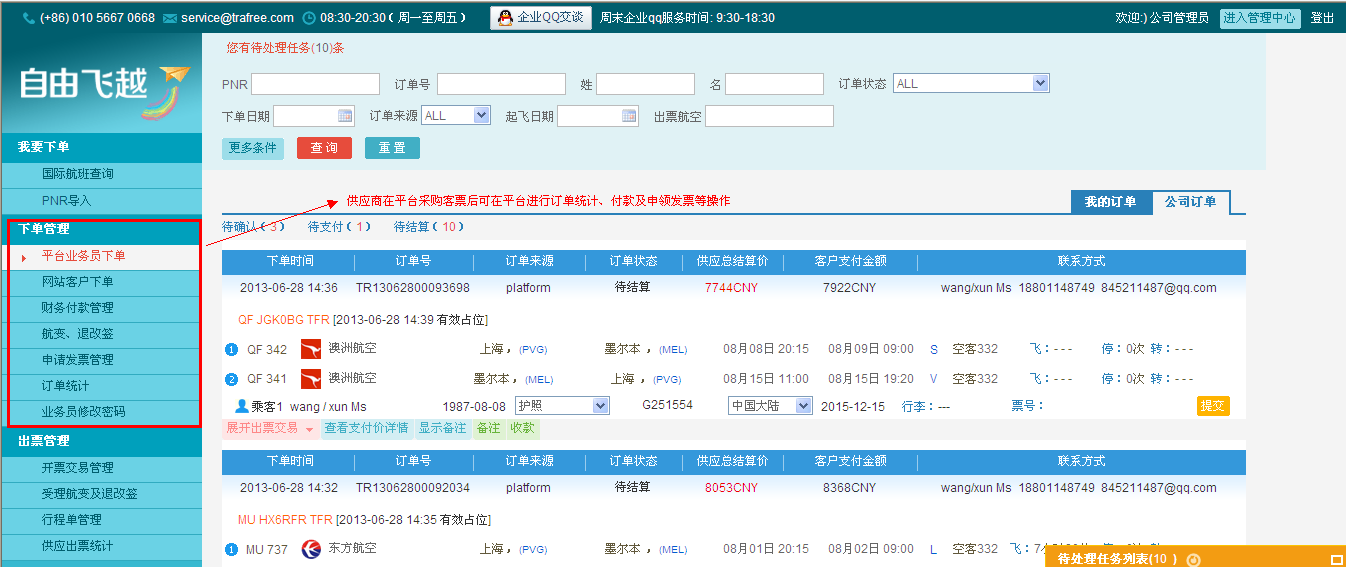Click the red 查询 button

pyautogui.click(x=324, y=148)
